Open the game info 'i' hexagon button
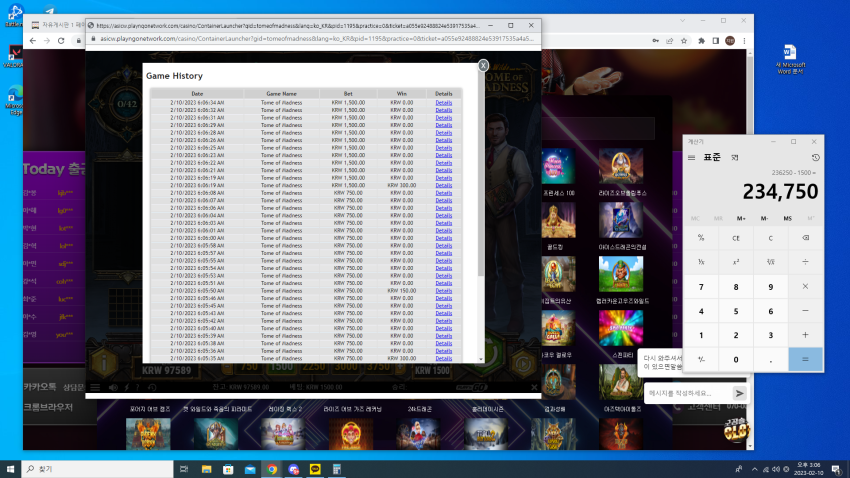The width and height of the screenshot is (850, 478). [104, 363]
